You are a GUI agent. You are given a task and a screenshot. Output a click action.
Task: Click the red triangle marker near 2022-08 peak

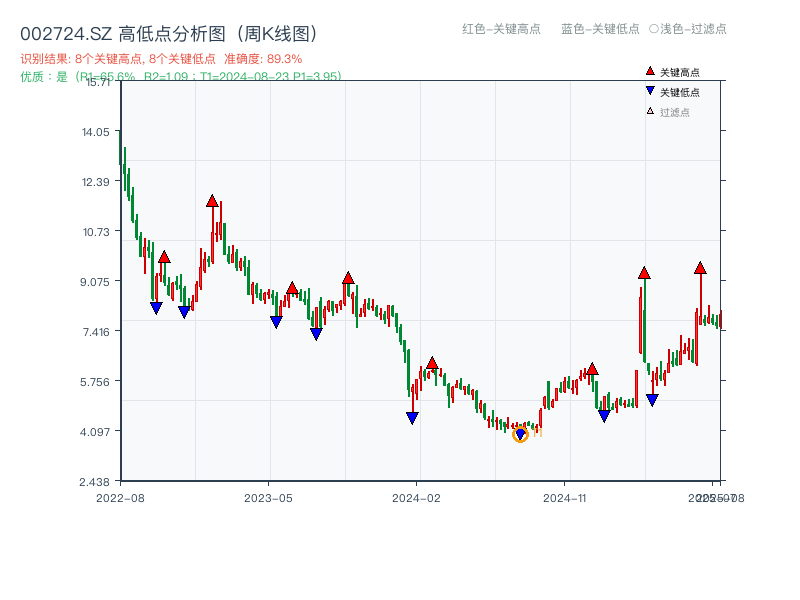pyautogui.click(x=163, y=256)
